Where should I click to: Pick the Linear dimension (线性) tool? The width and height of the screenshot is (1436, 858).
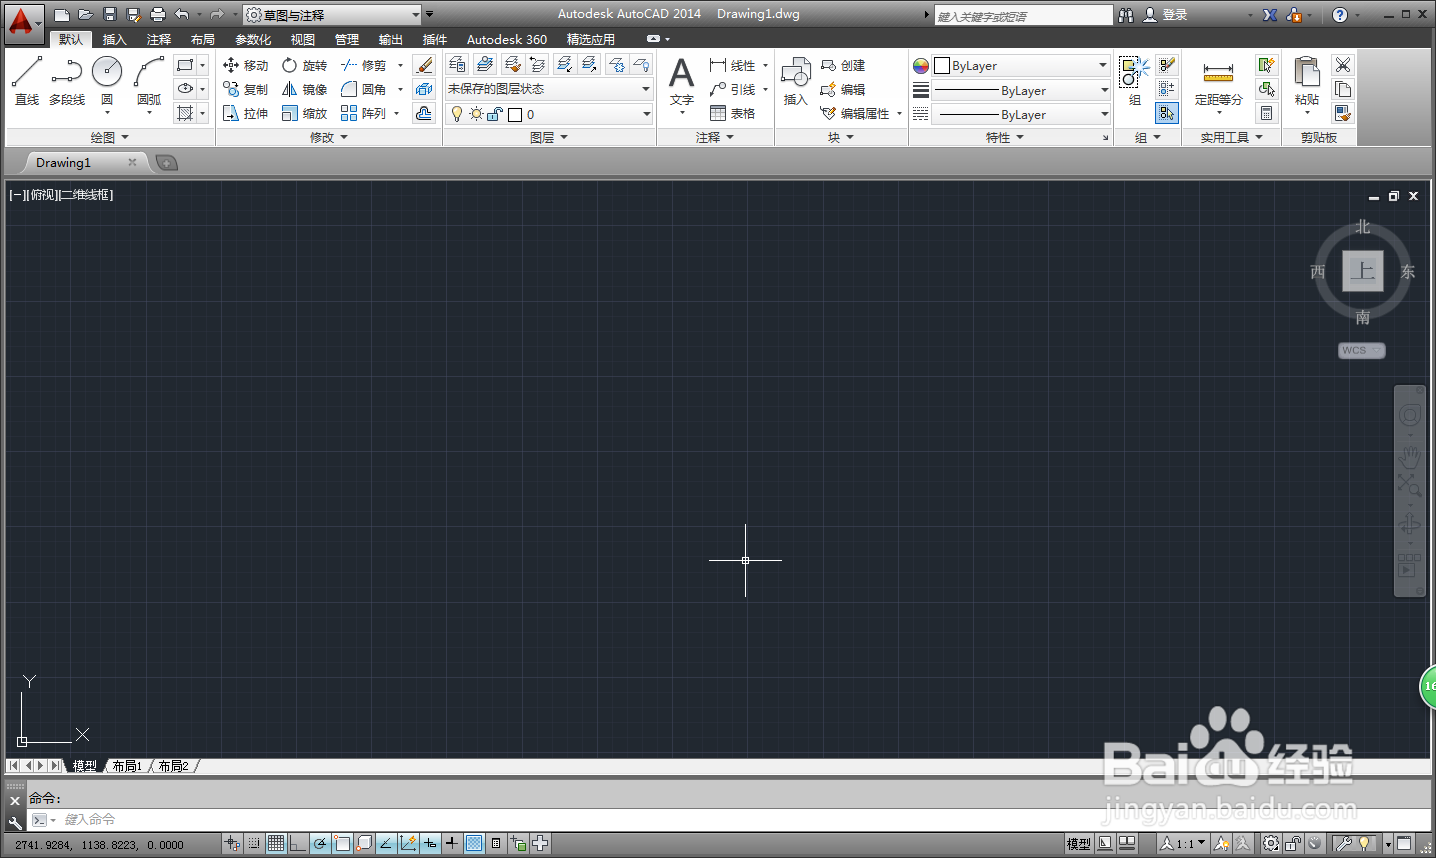732,65
